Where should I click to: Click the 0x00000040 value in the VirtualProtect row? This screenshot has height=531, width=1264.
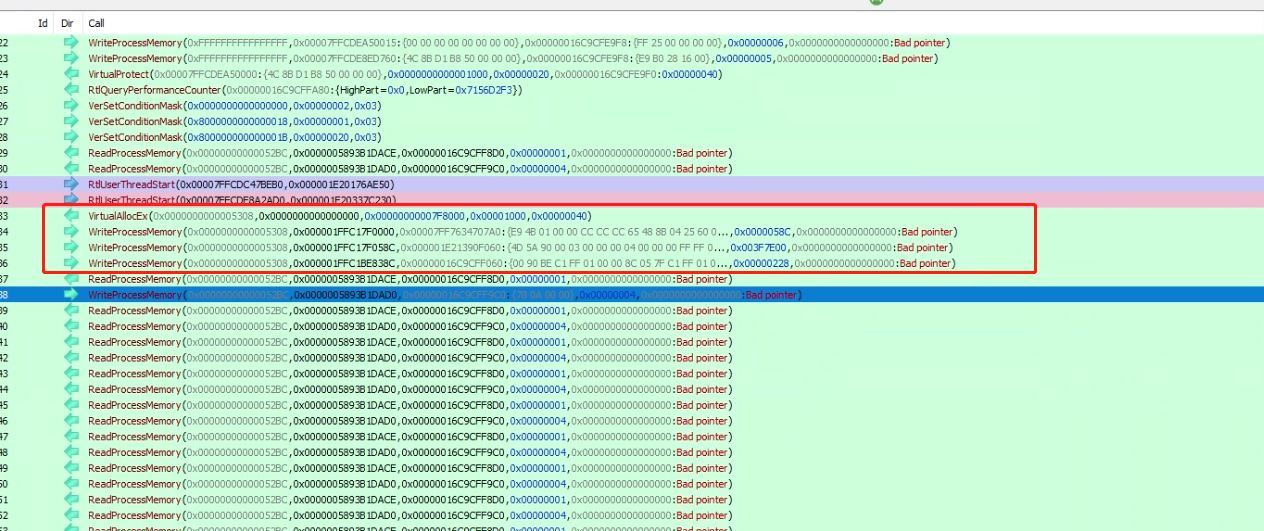coord(690,74)
